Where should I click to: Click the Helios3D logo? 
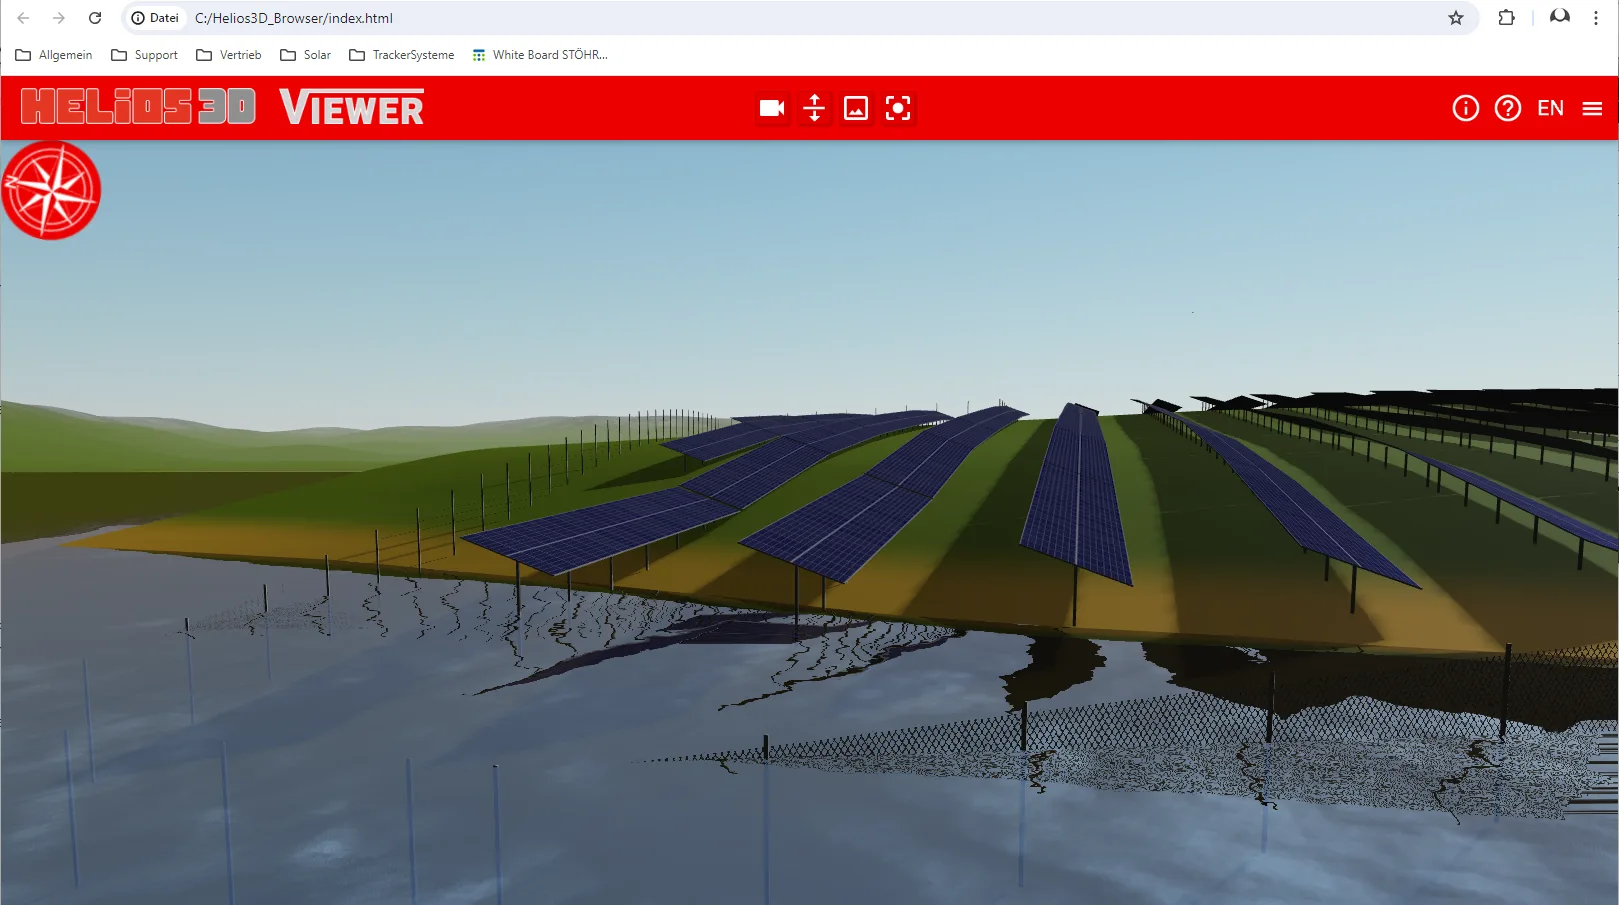coord(138,106)
